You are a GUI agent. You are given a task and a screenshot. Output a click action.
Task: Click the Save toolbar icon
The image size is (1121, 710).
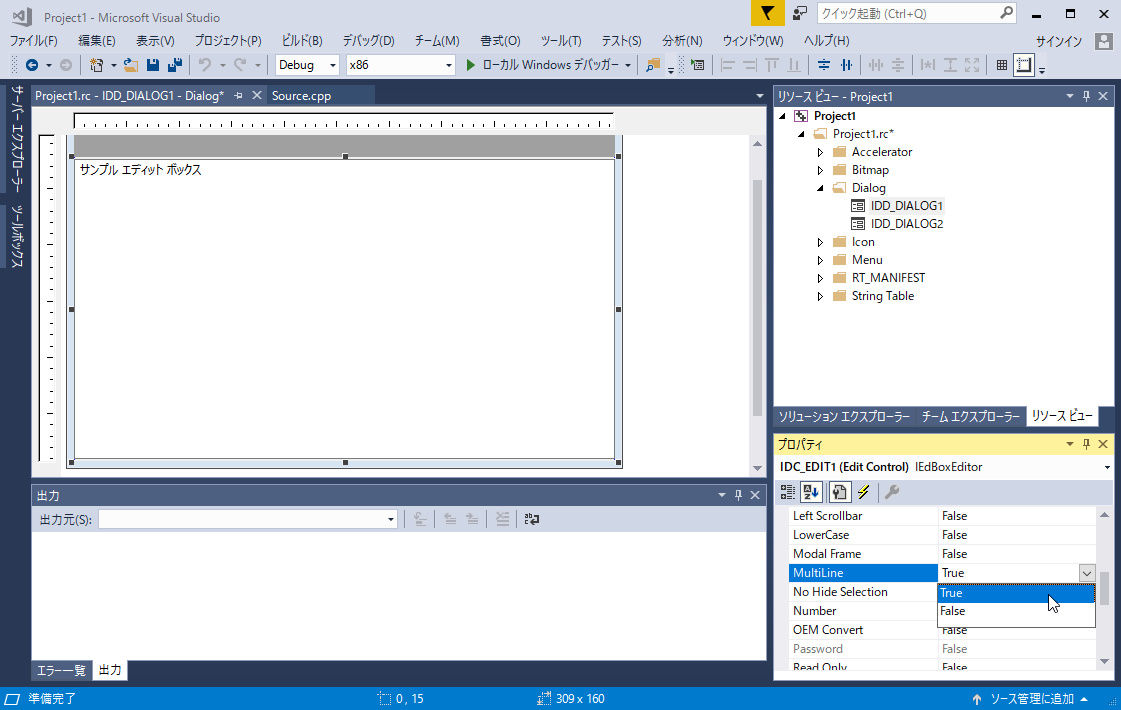(x=152, y=65)
